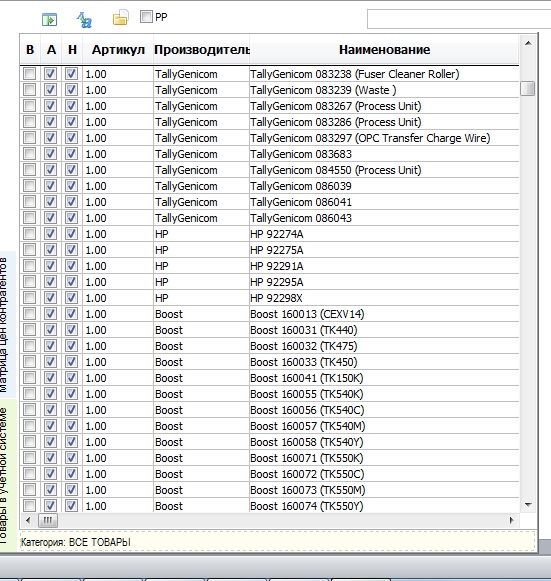Viewport: 551px width, 581px height.
Task: Uncheck H box for TallyGenicom 083267 row
Action: pyautogui.click(x=71, y=105)
